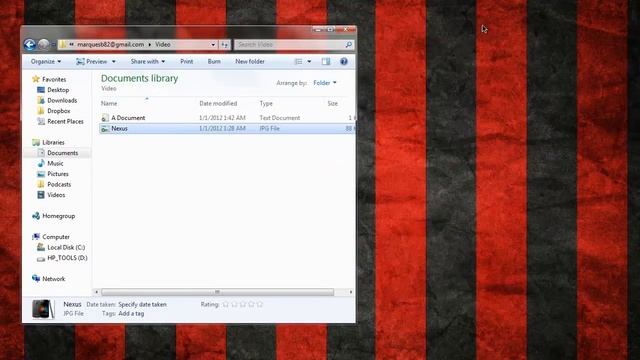Image resolution: width=640 pixels, height=360 pixels.
Task: Click the horizontal scrollbar thumb
Action: pyautogui.click(x=218, y=292)
